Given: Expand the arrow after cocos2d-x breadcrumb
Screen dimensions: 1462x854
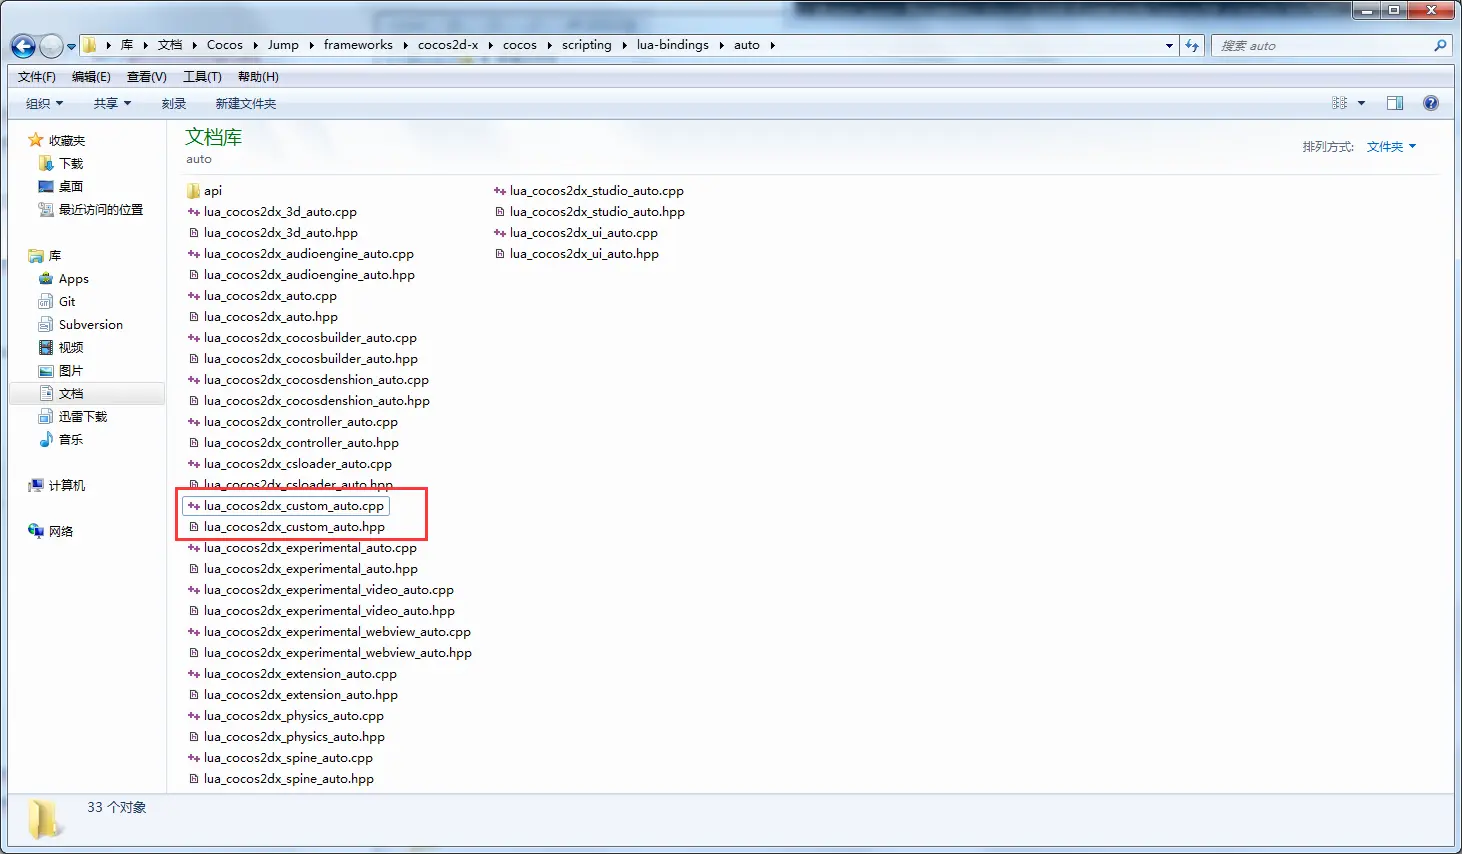Looking at the screenshot, I should click(x=491, y=45).
